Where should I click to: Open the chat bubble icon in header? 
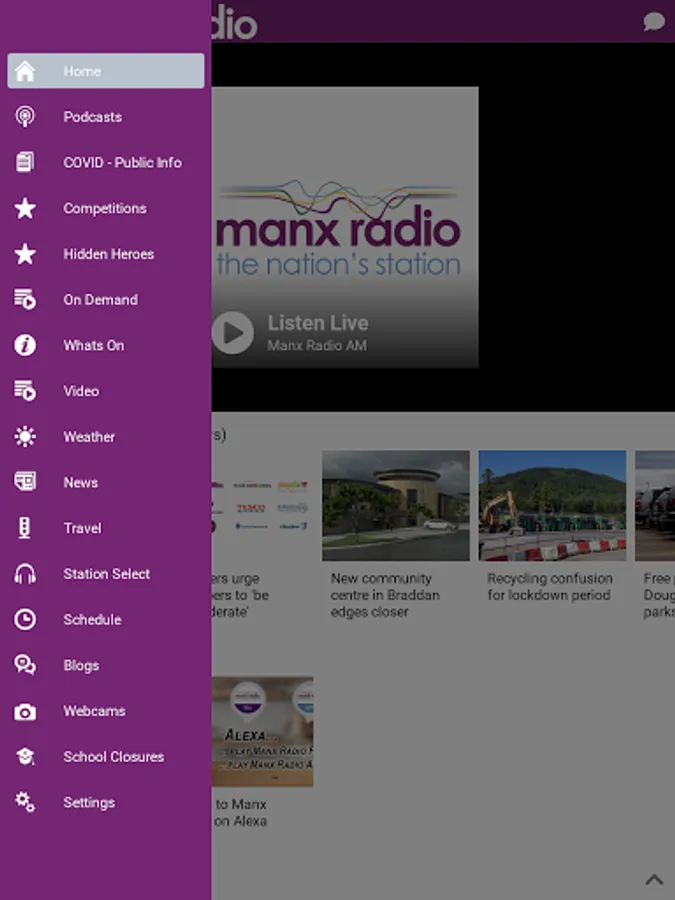tap(654, 22)
